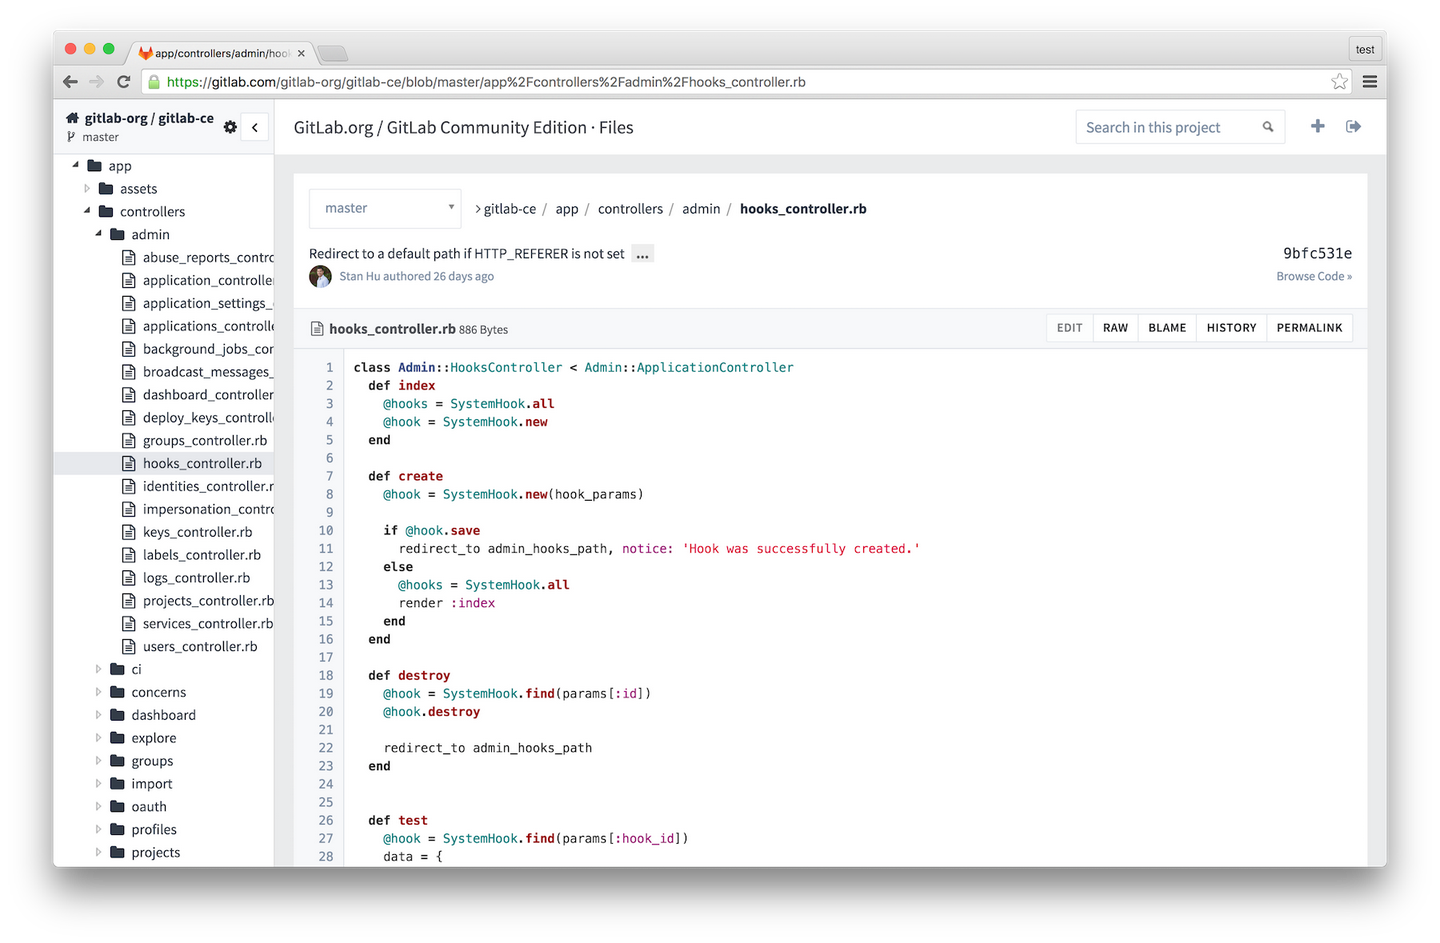1440x943 pixels.
Task: Open the Chrome hamburger menu
Action: (1369, 82)
